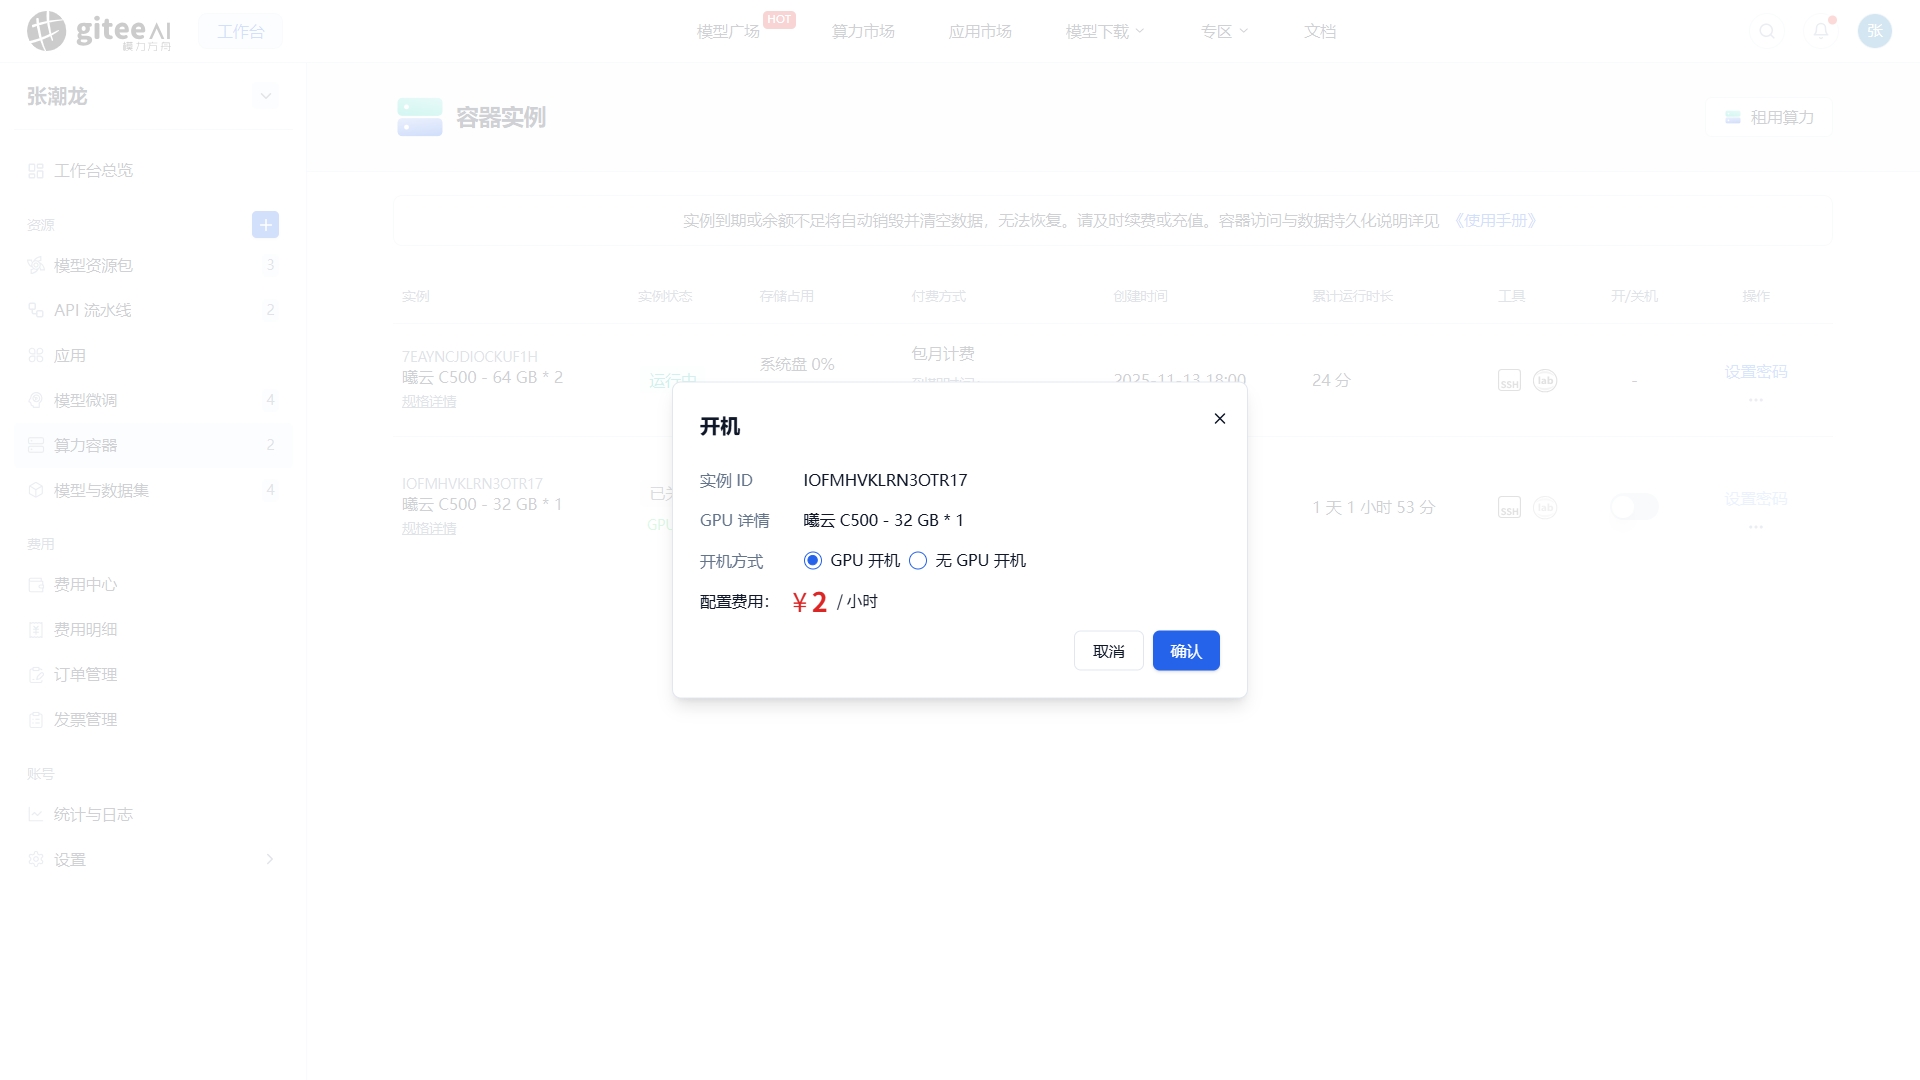Open 算力市场 in the top menu
This screenshot has width=1920, height=1080.
pos(863,31)
